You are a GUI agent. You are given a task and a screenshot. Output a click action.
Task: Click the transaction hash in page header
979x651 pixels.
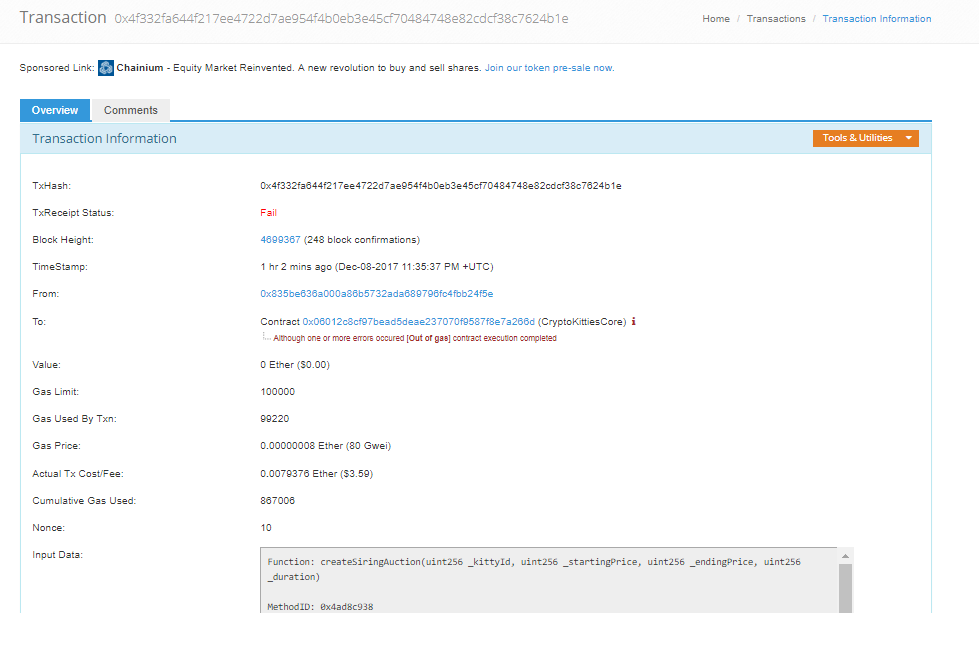(342, 19)
